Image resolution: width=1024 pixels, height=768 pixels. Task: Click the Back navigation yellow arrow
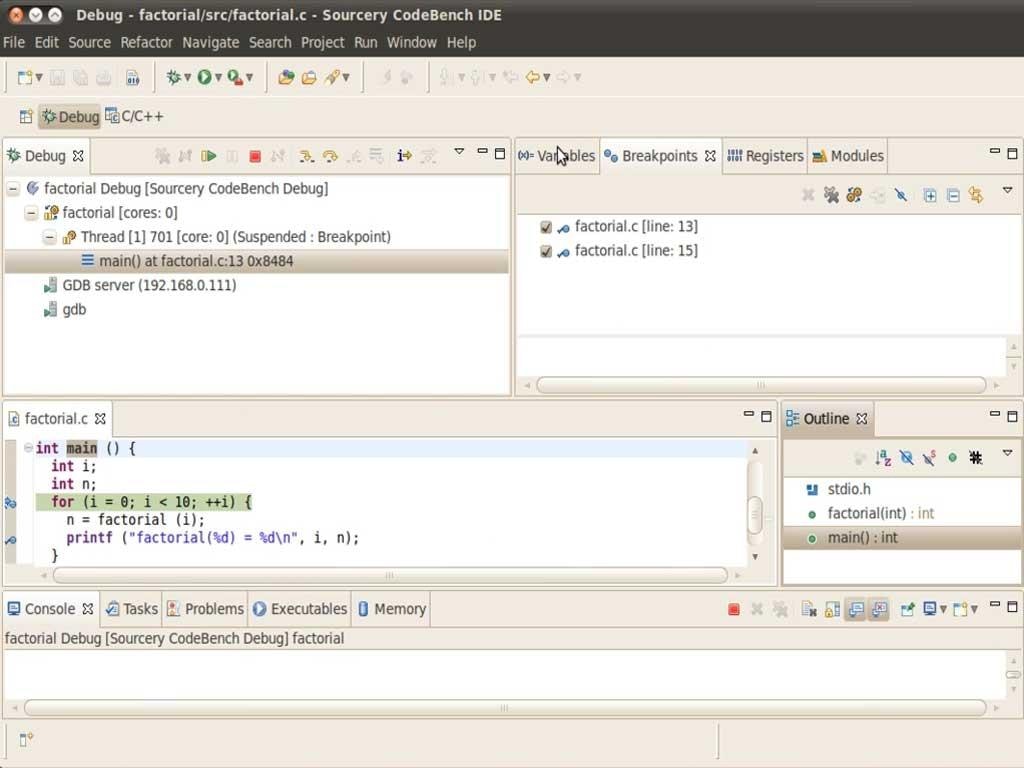point(532,77)
